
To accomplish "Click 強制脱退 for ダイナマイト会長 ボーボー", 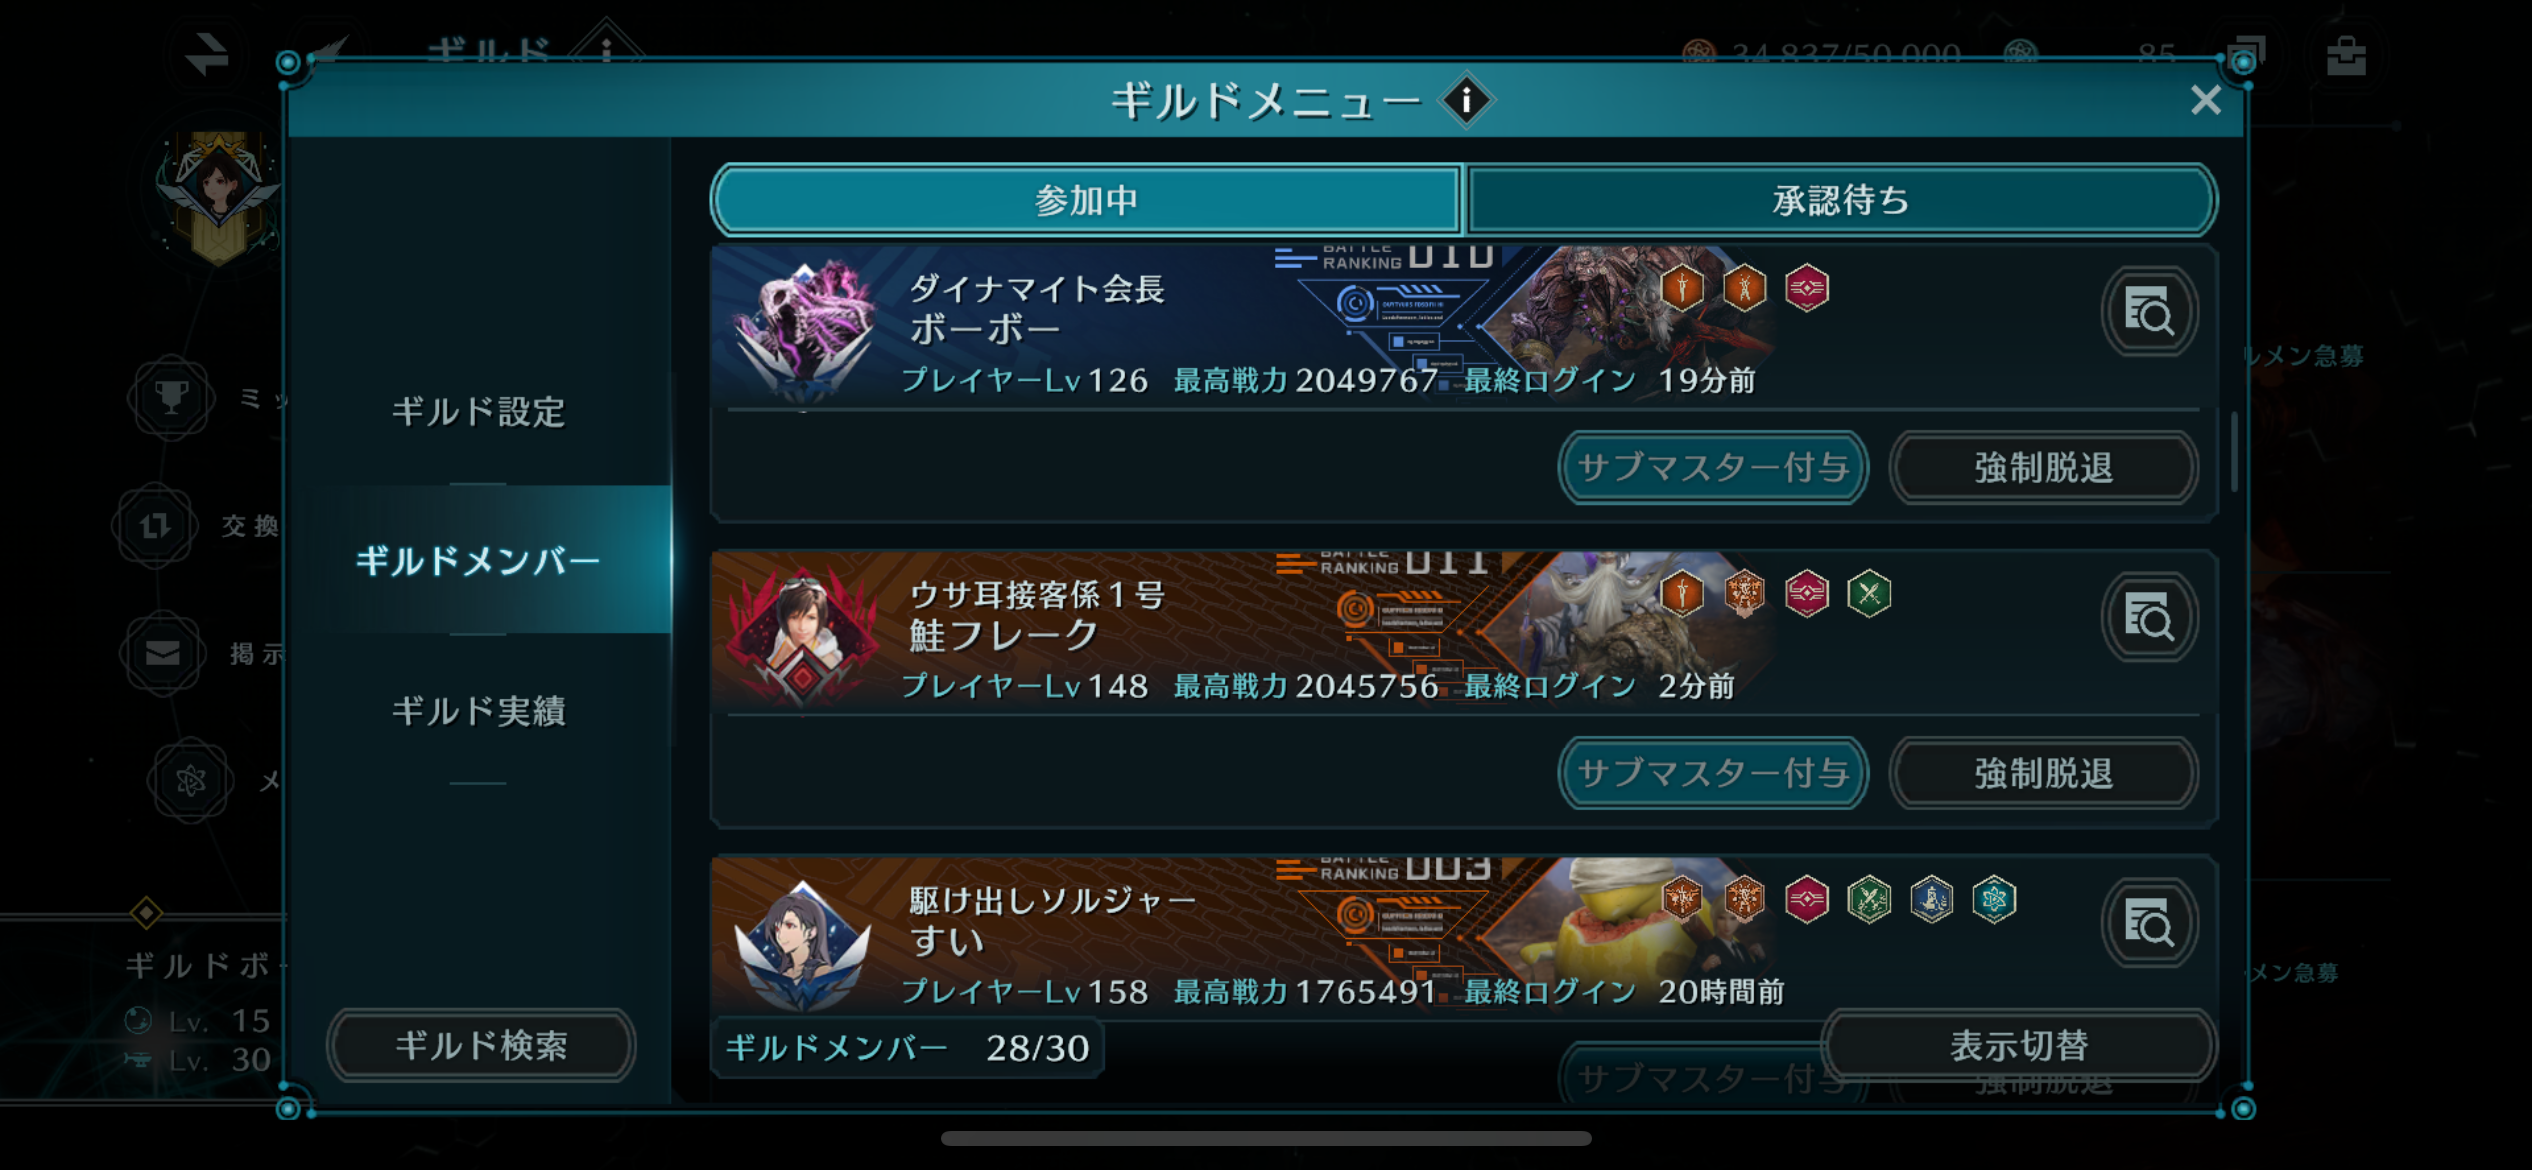I will (x=2044, y=467).
